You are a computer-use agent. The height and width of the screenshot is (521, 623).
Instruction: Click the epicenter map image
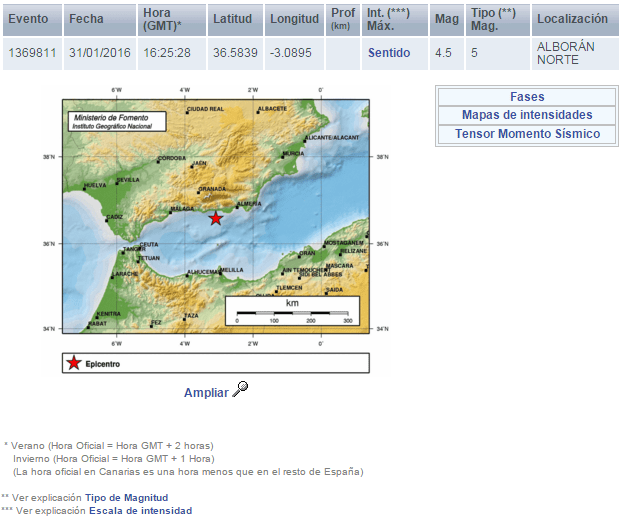point(216,230)
